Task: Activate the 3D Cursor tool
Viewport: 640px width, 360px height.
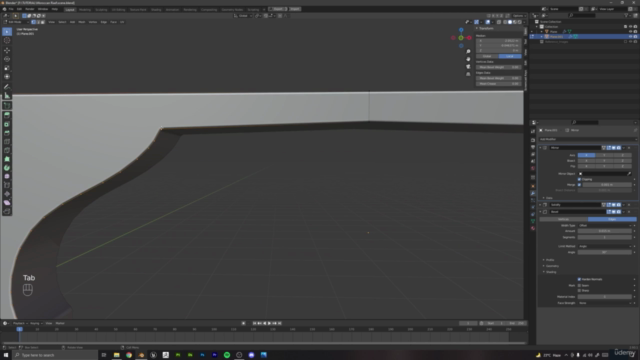Action: pos(7,40)
